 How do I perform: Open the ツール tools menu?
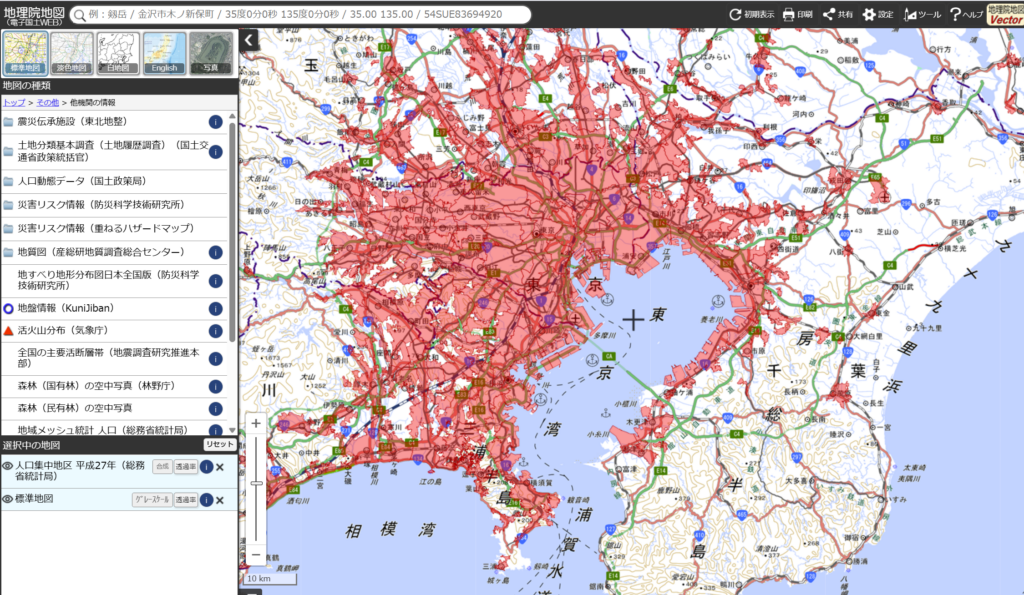[x=922, y=15]
